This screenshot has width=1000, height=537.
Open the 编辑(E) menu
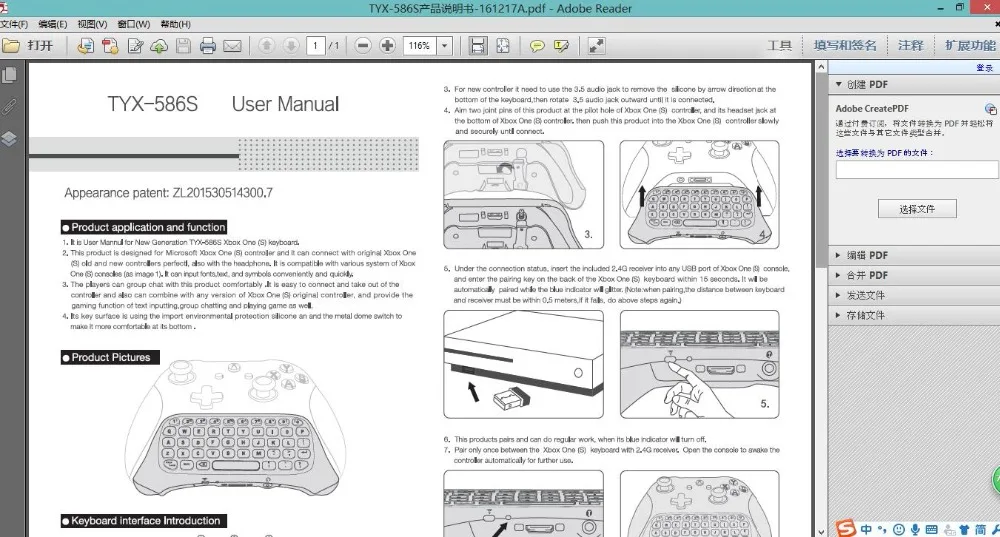coord(53,24)
